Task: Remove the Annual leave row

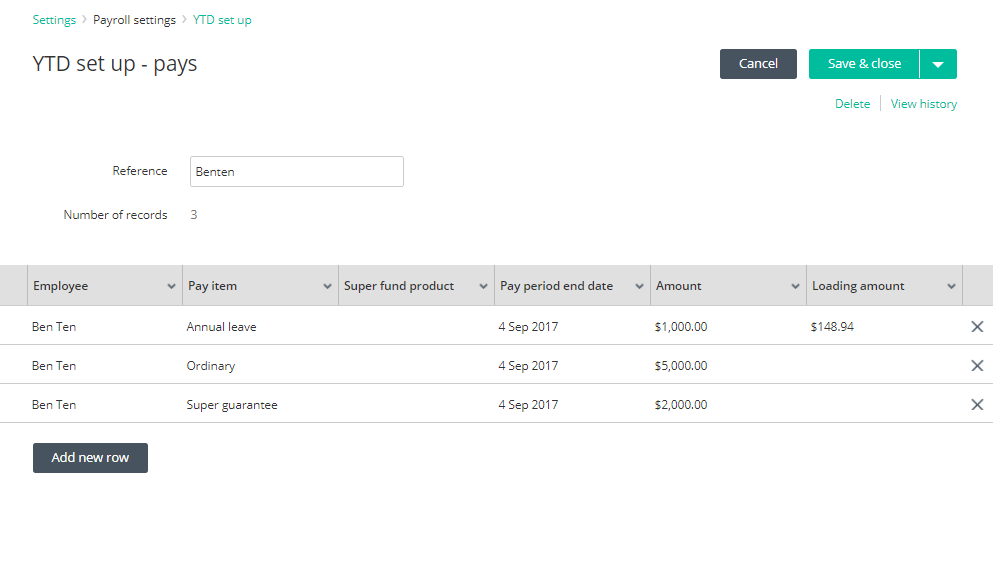Action: (x=977, y=327)
